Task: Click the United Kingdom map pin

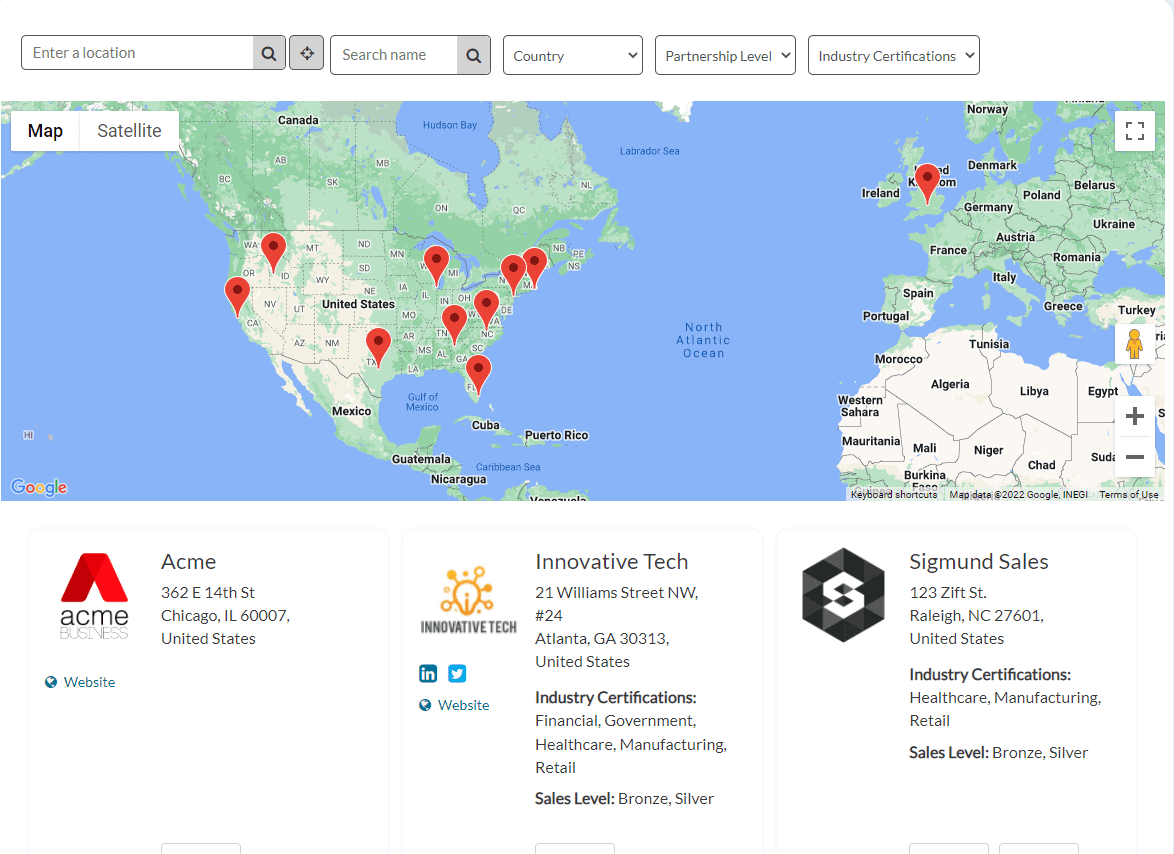Action: (927, 181)
